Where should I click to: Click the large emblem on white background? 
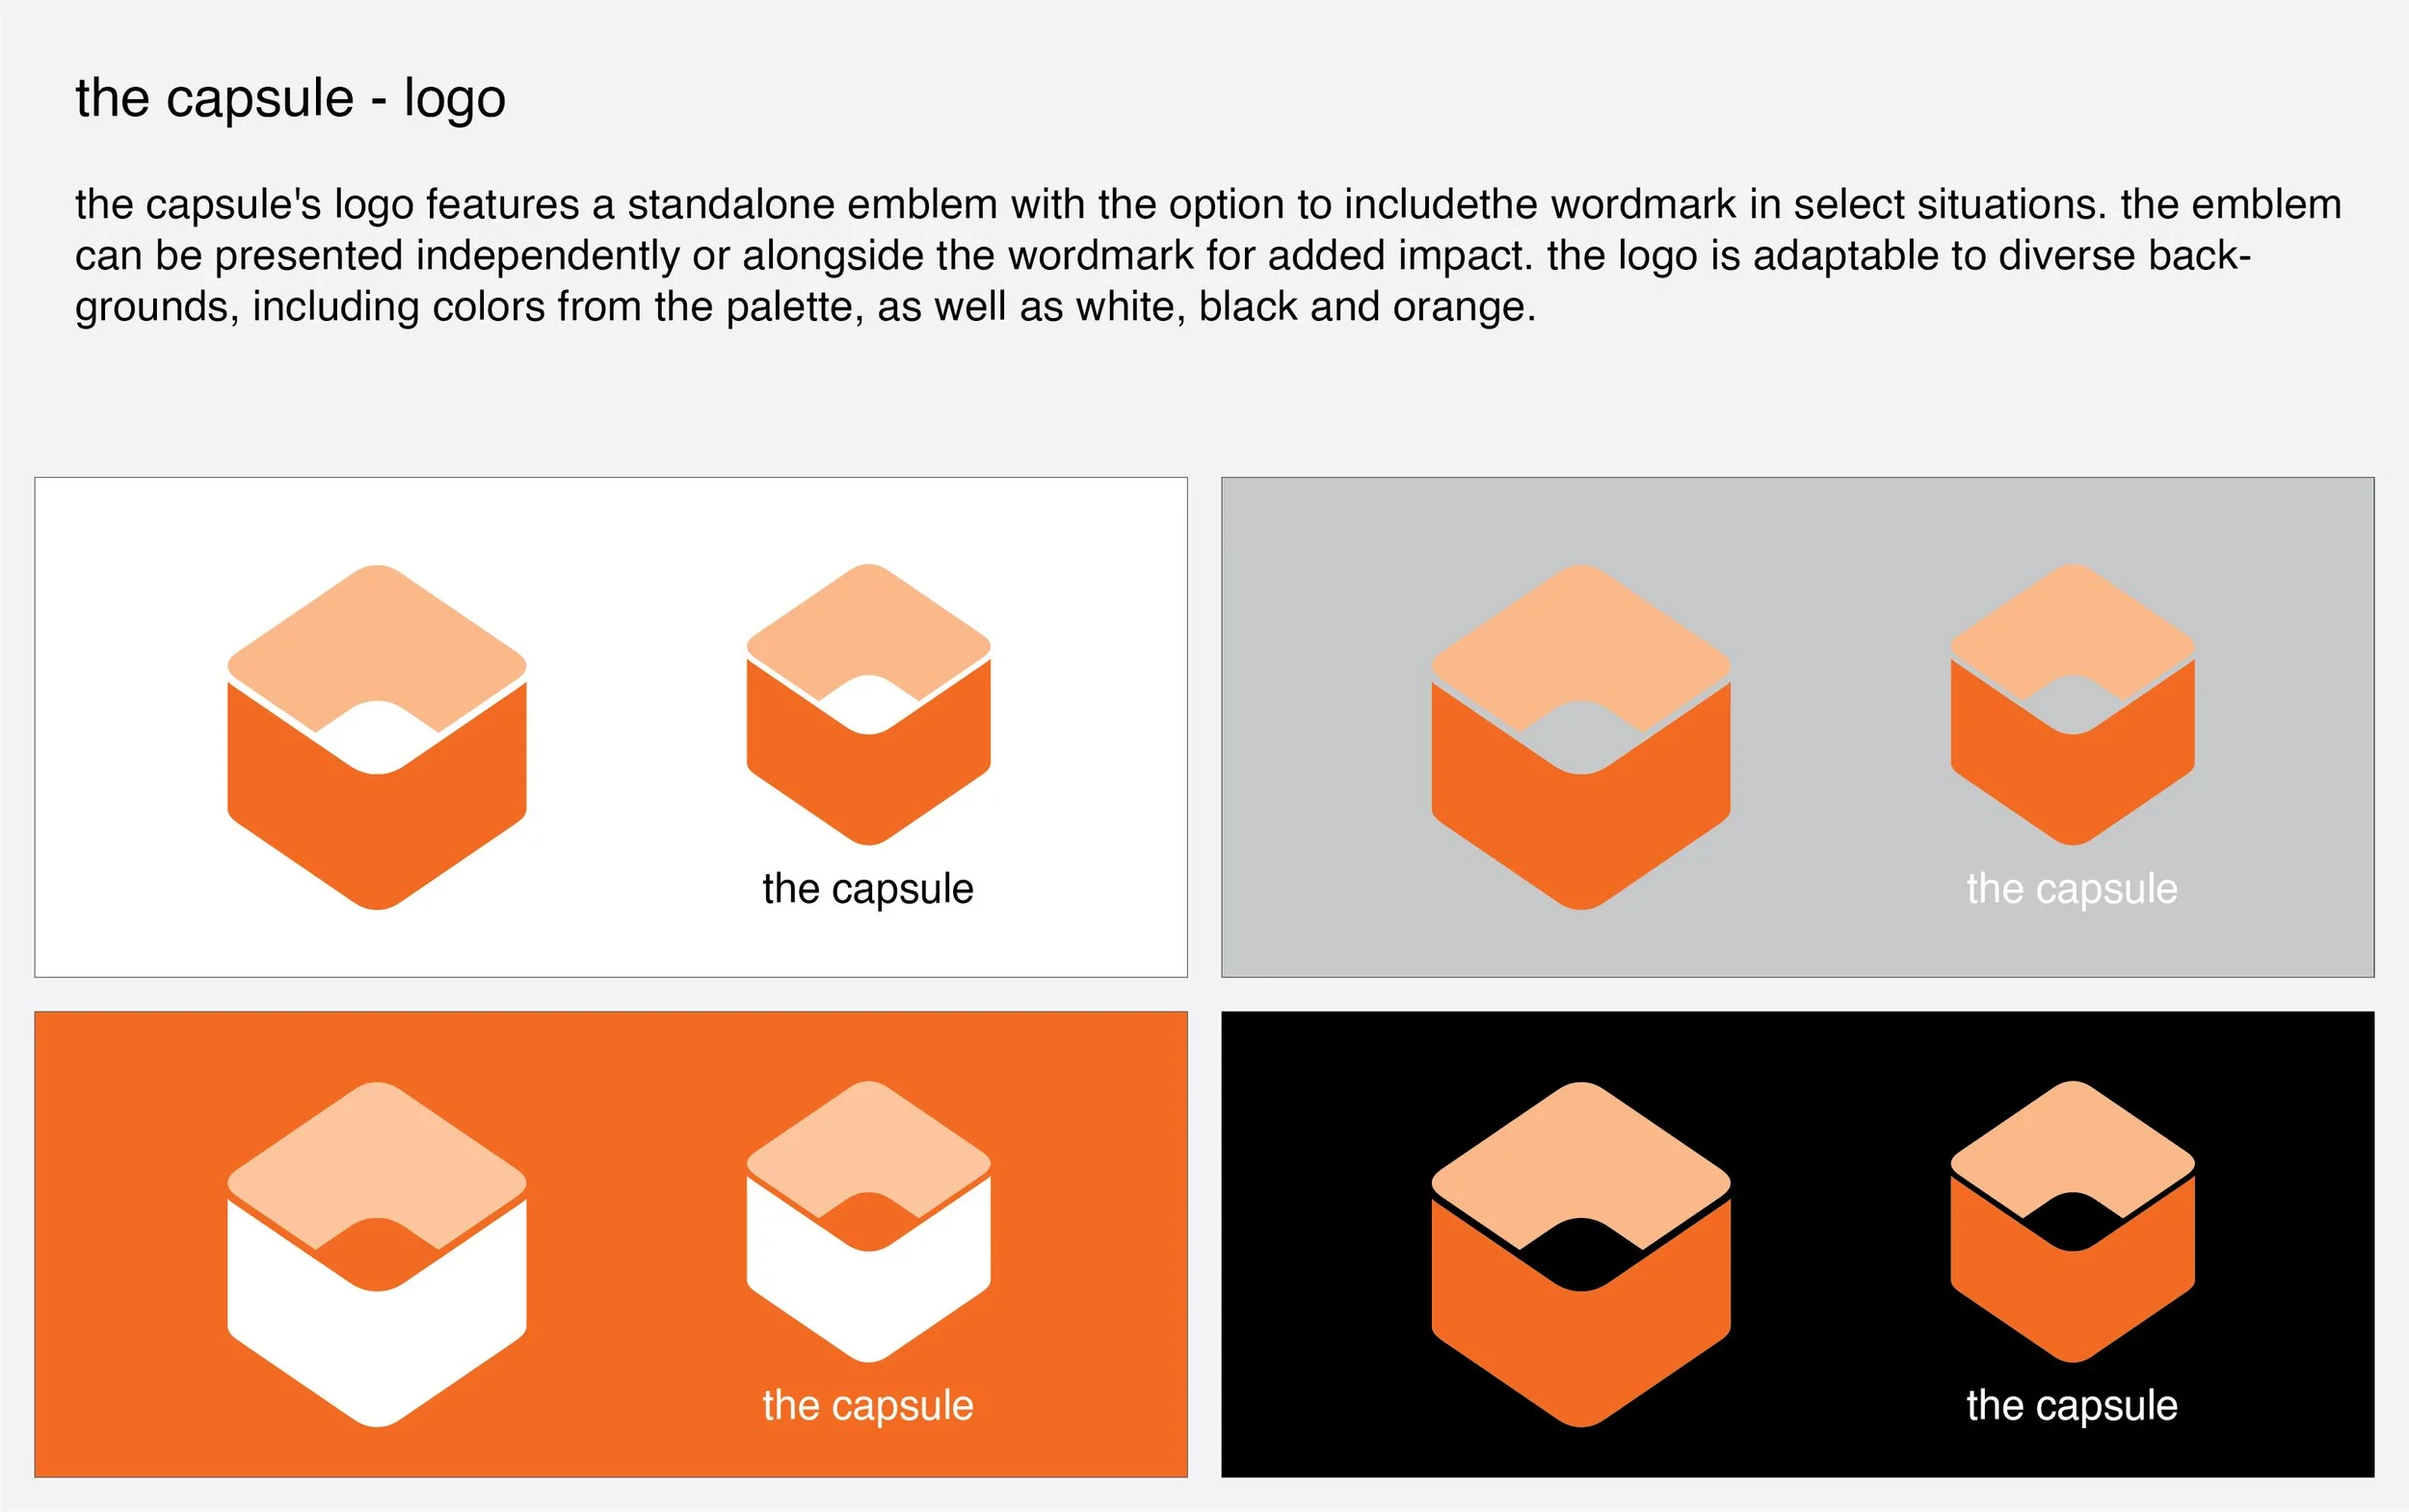tap(377, 737)
